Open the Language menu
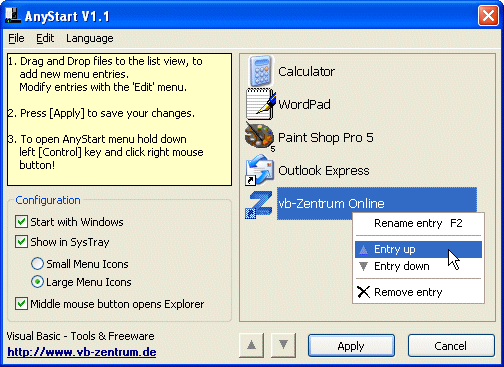 (90, 38)
